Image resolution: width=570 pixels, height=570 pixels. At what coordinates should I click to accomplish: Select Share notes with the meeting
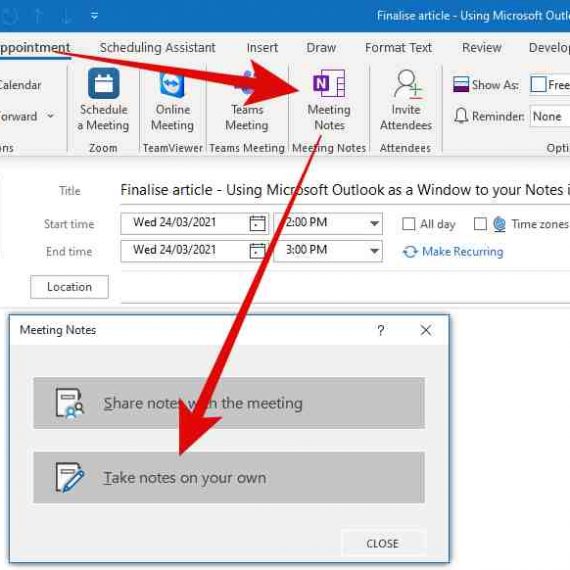coord(229,403)
